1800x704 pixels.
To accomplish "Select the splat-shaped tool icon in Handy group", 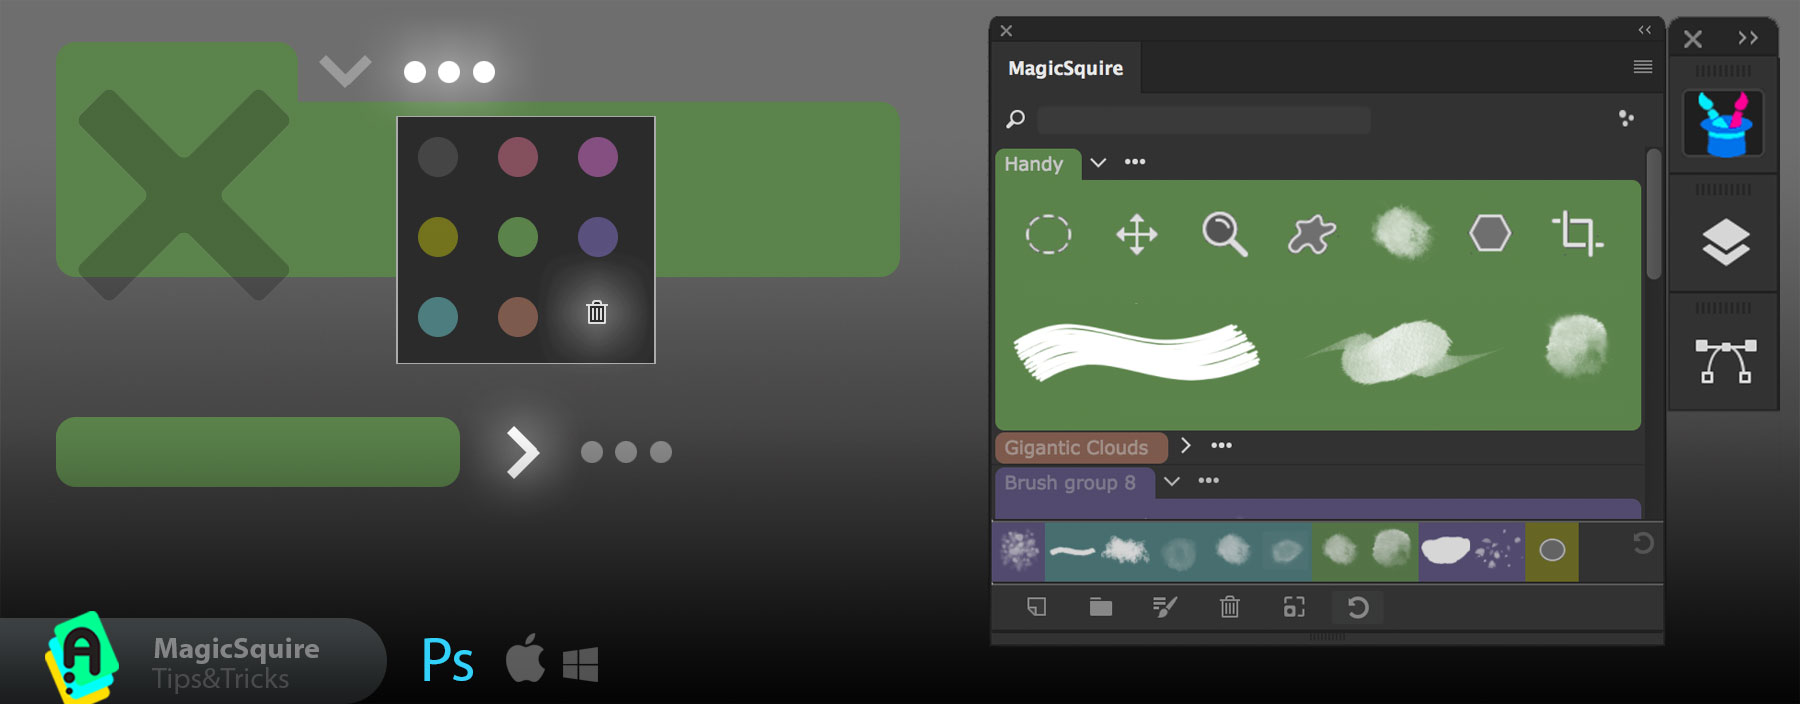I will pos(1311,235).
